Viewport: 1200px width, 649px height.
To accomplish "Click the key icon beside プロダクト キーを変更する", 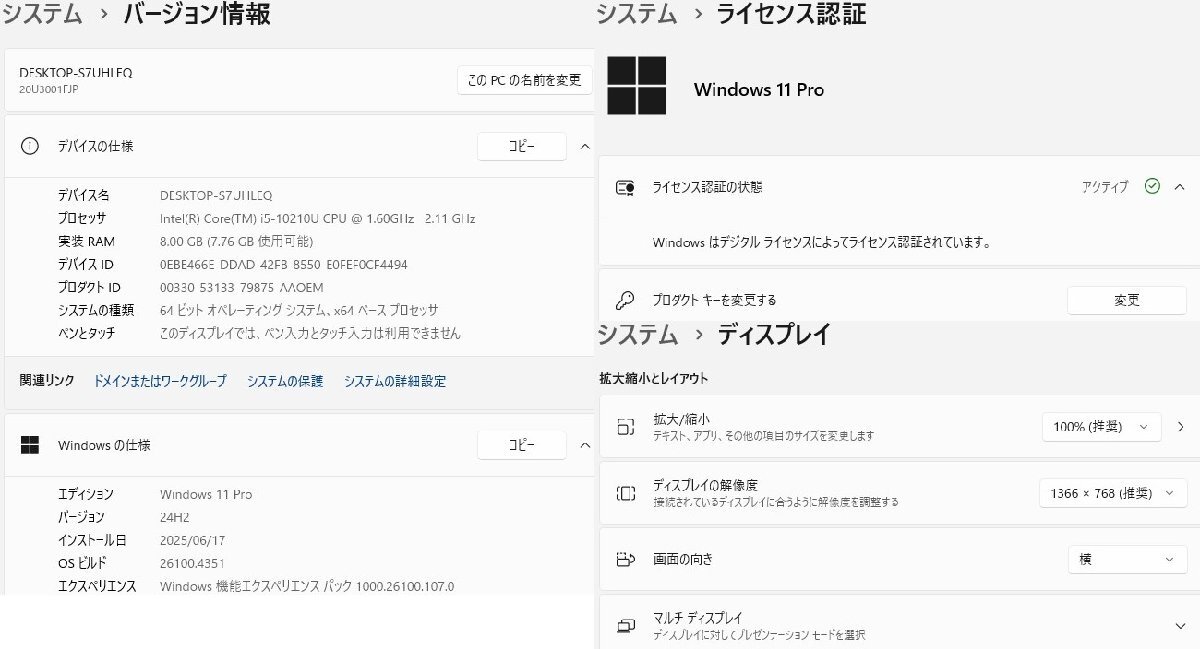I will [x=626, y=299].
